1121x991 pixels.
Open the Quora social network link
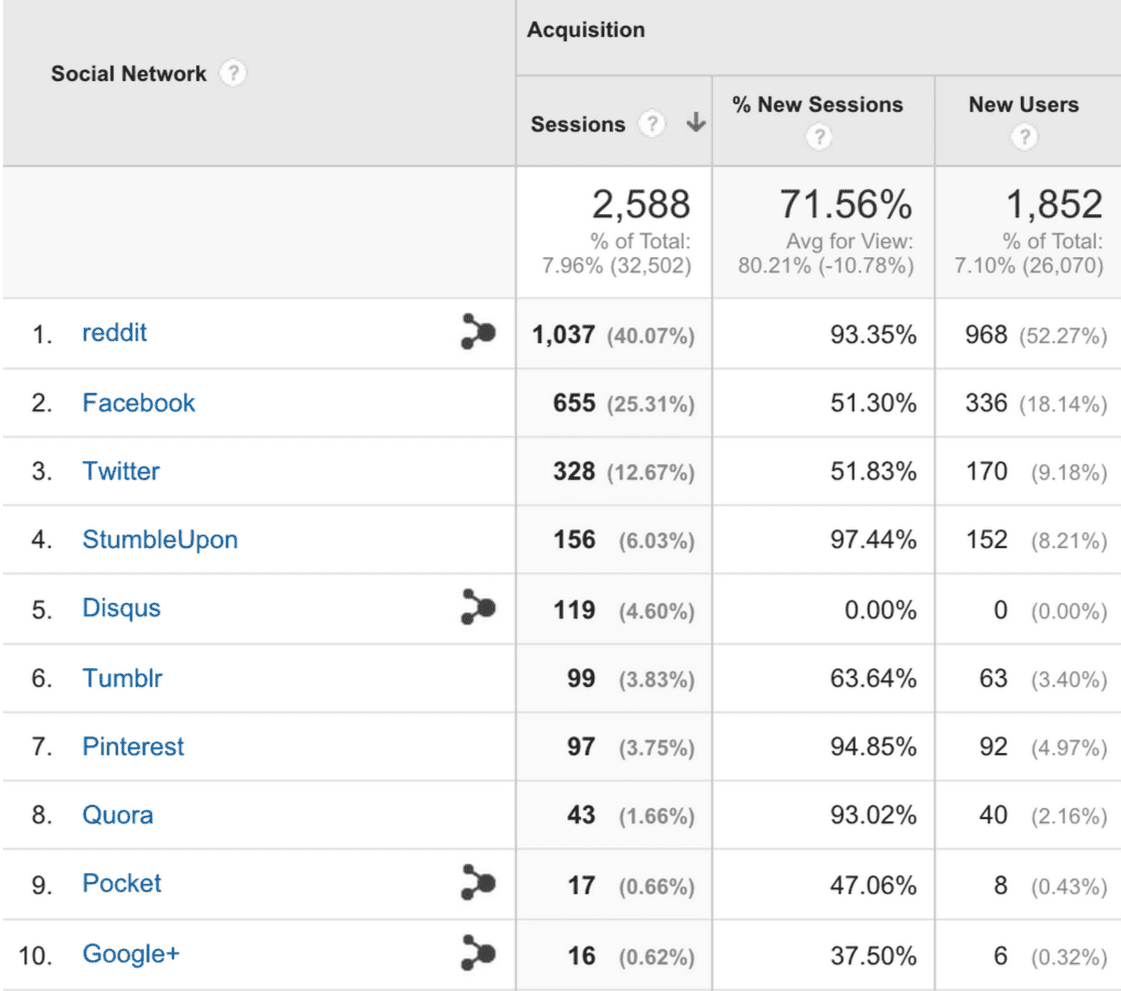click(x=118, y=815)
